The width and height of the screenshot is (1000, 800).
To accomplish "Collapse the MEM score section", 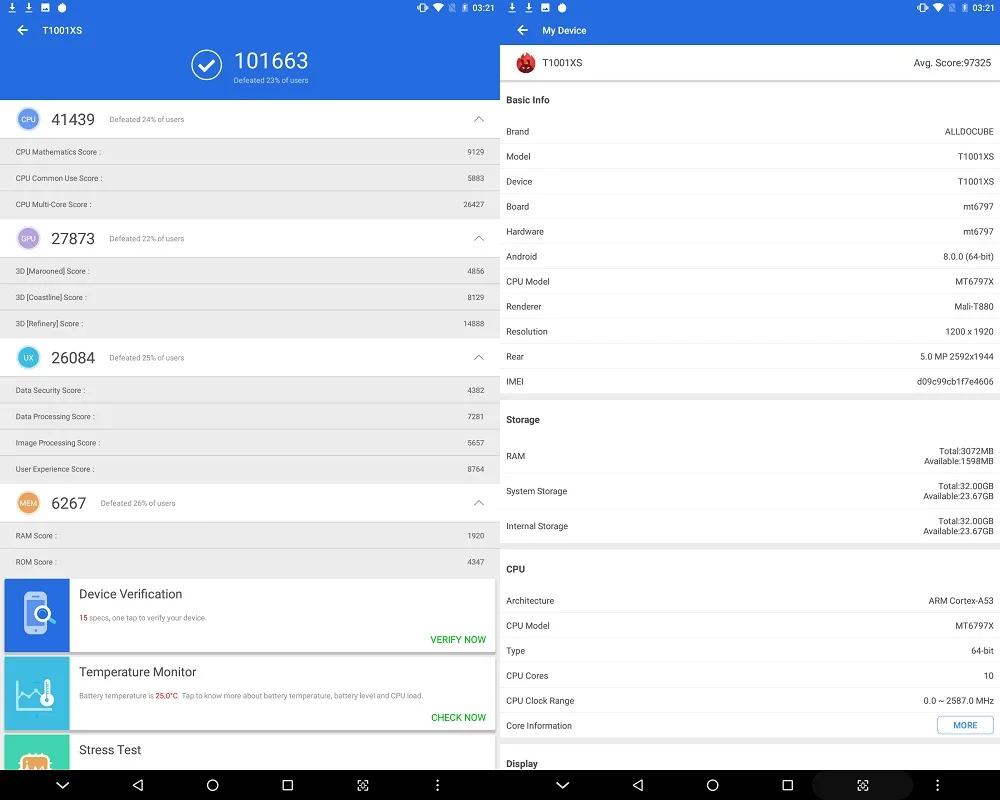I will [479, 503].
